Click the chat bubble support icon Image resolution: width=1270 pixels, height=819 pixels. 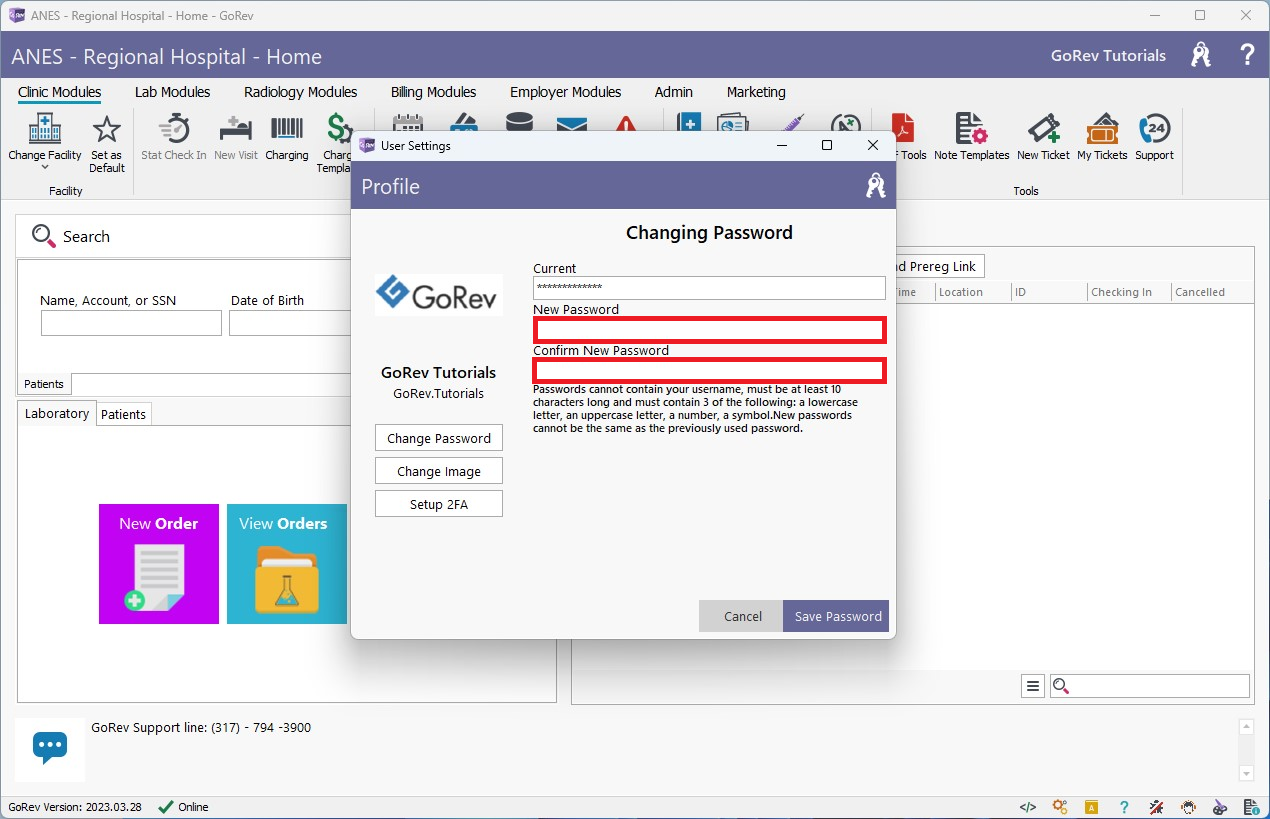(50, 747)
